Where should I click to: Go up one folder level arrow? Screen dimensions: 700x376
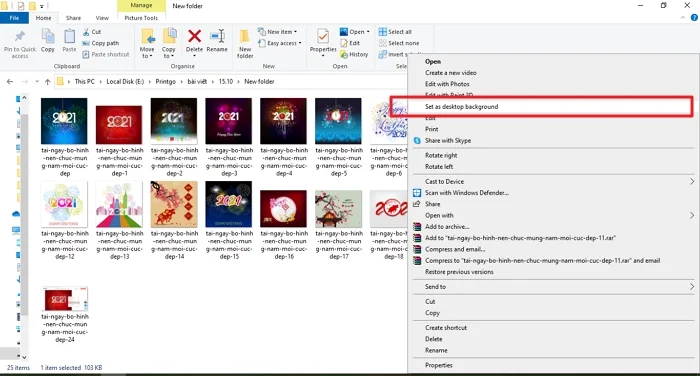[48, 82]
